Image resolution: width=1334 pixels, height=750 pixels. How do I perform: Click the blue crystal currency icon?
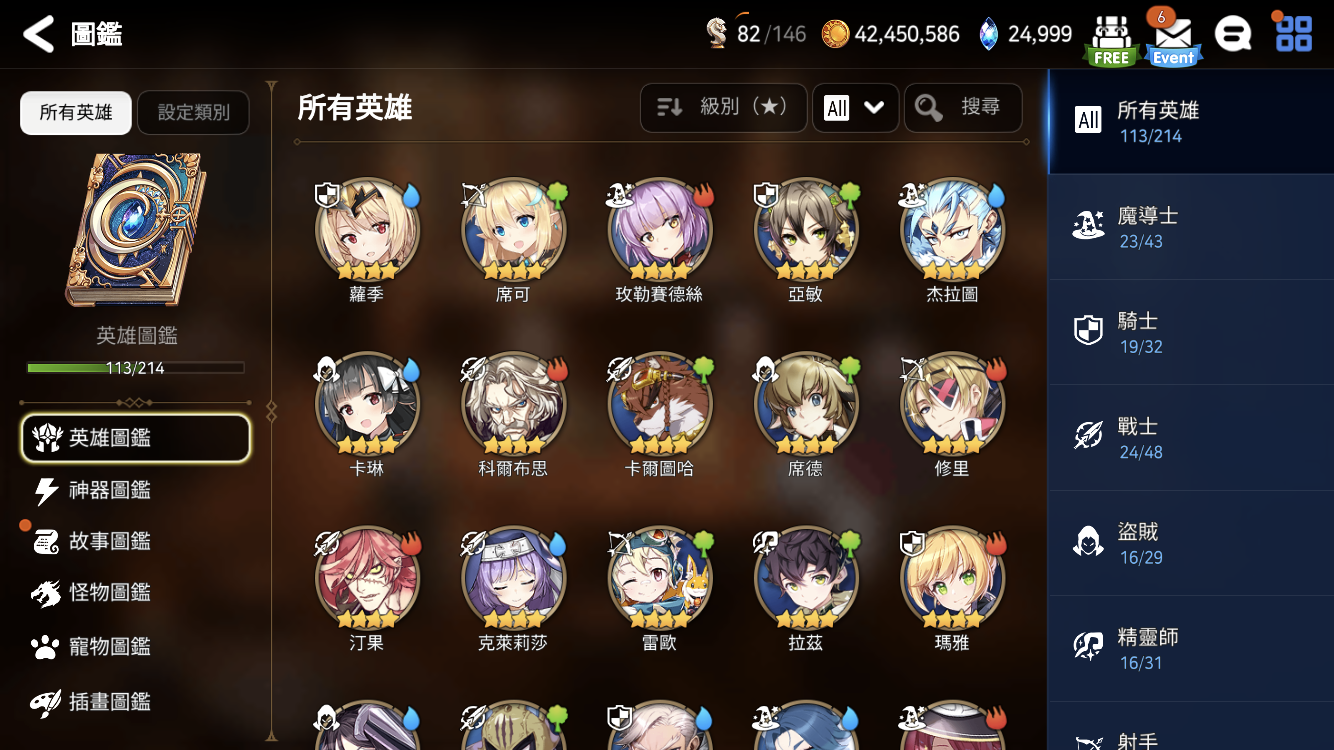point(988,34)
